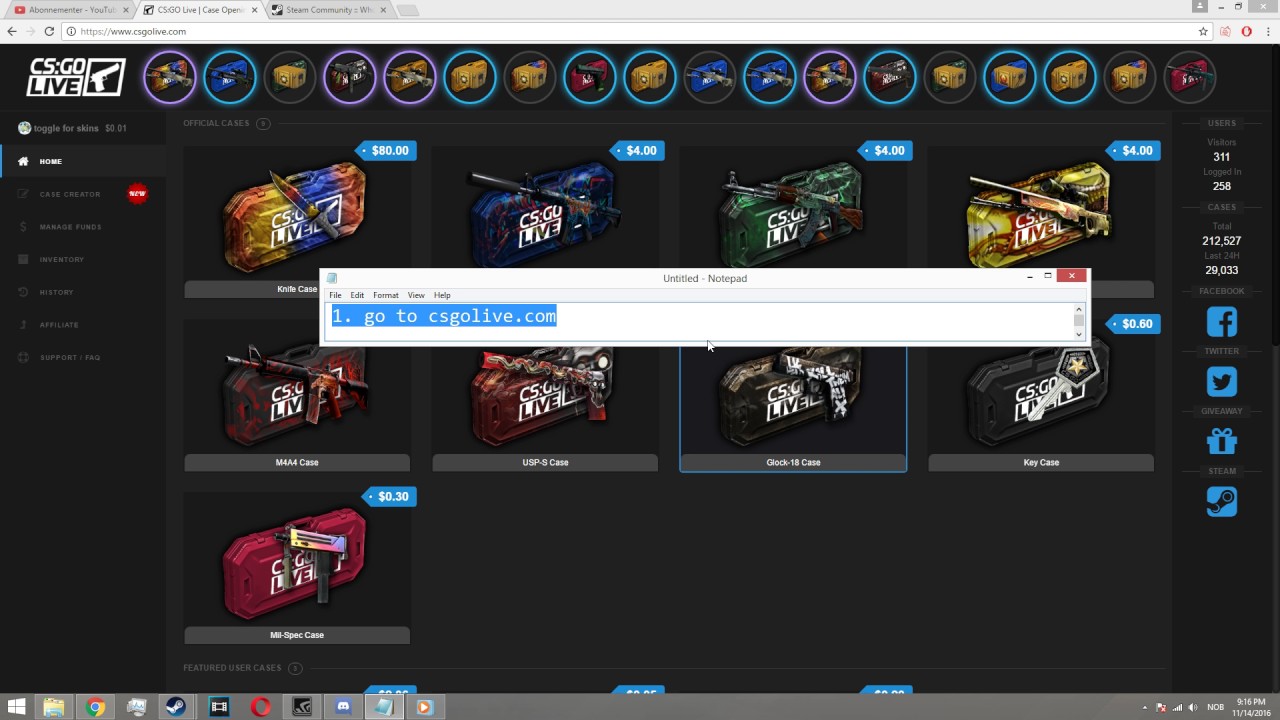Open the Key Case
The image size is (1280, 720).
(x=1041, y=395)
